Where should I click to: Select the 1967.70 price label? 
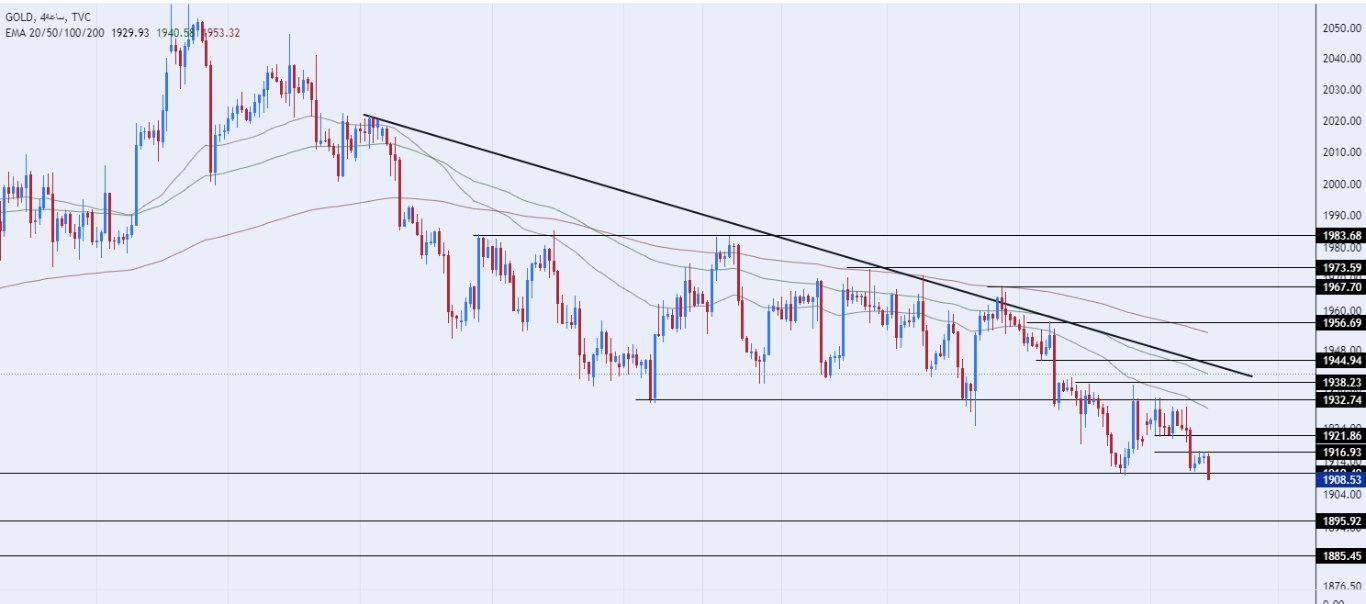tap(1341, 286)
